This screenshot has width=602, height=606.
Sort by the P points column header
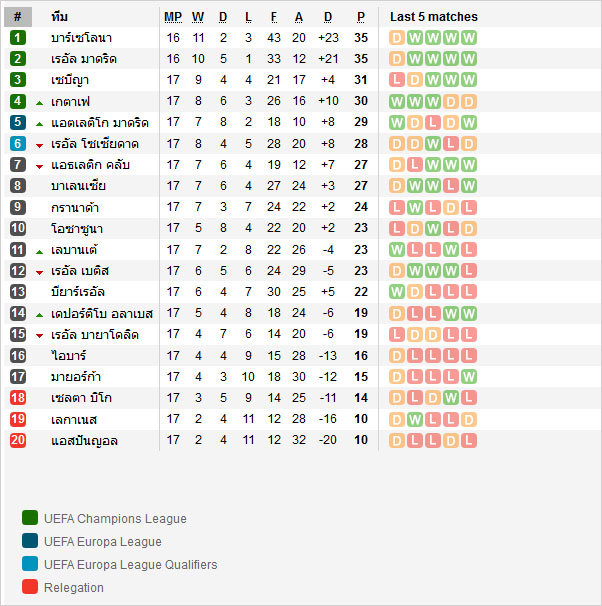tap(361, 17)
